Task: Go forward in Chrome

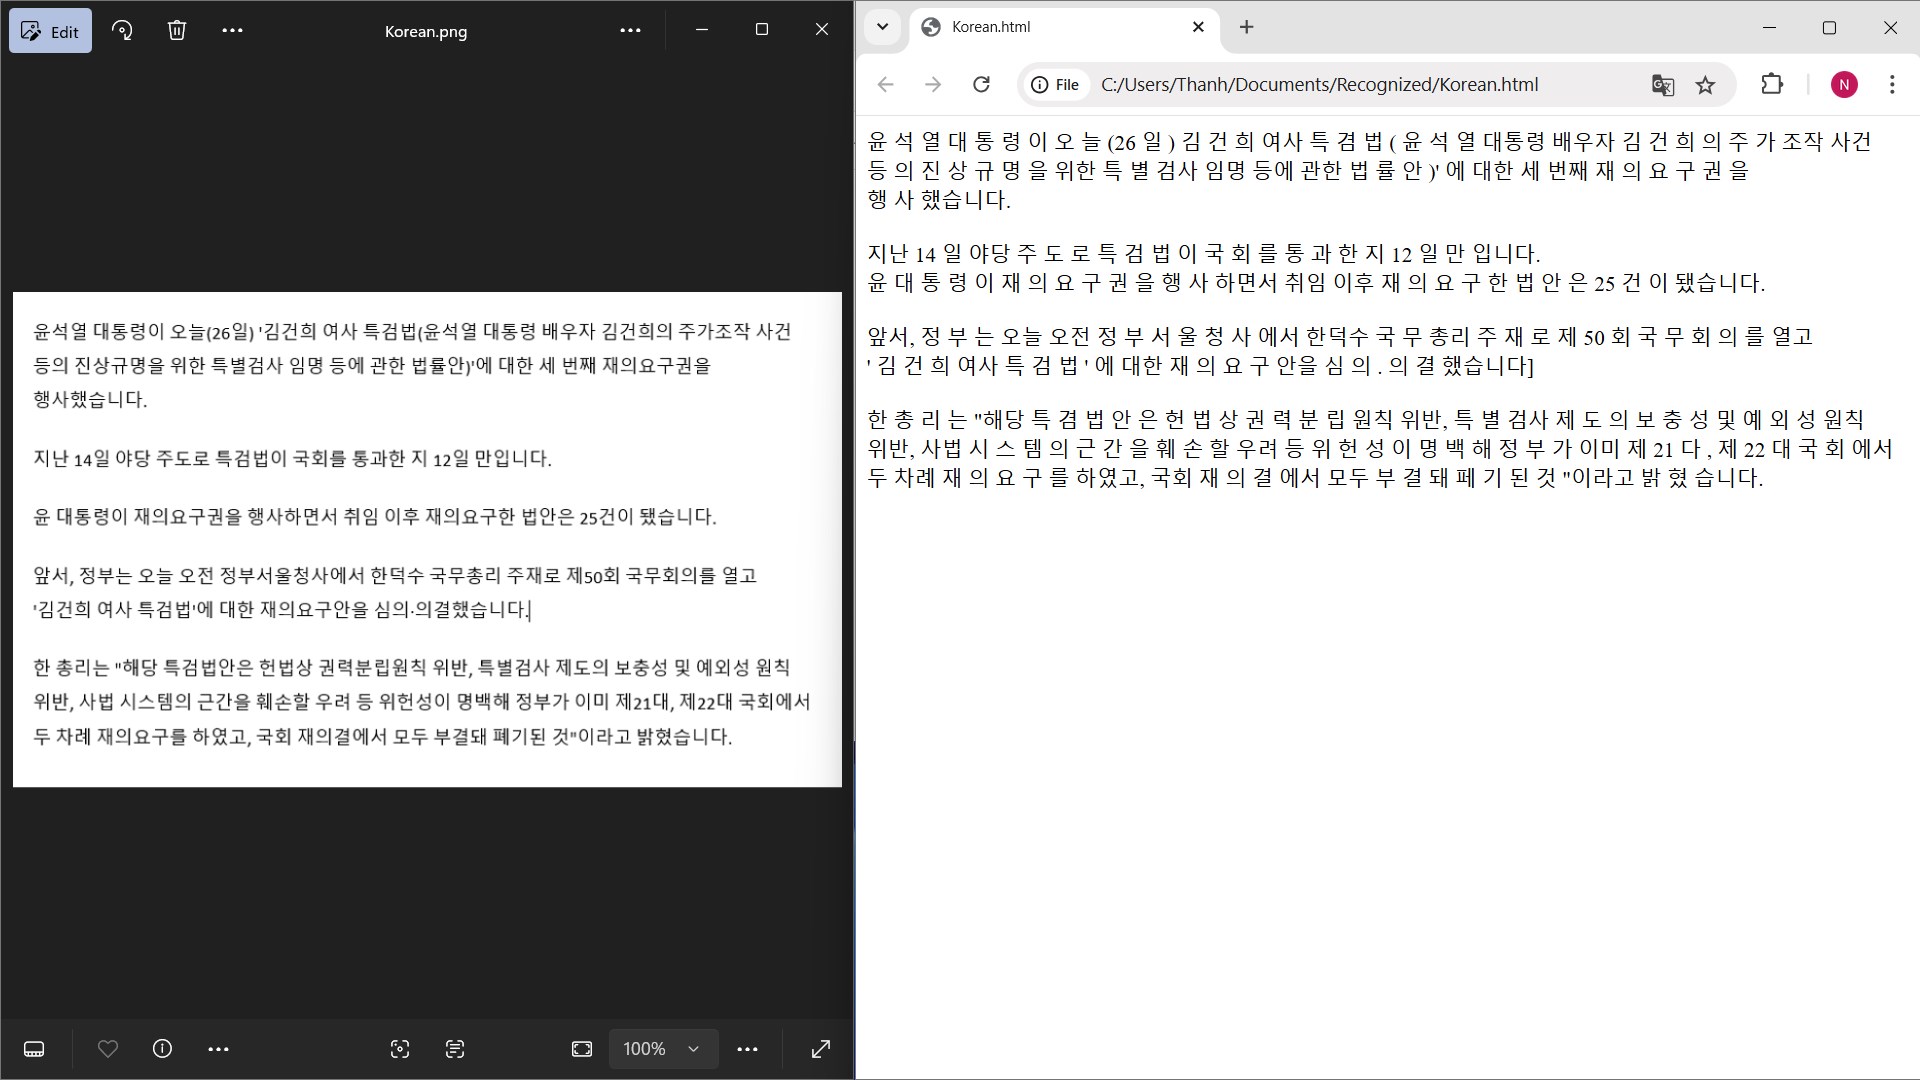Action: click(x=933, y=85)
